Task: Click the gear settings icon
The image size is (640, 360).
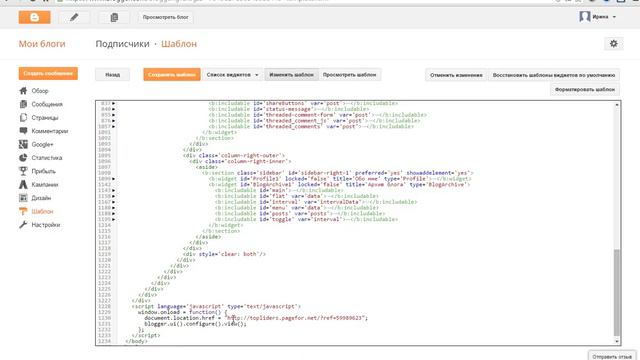Action: pos(613,44)
